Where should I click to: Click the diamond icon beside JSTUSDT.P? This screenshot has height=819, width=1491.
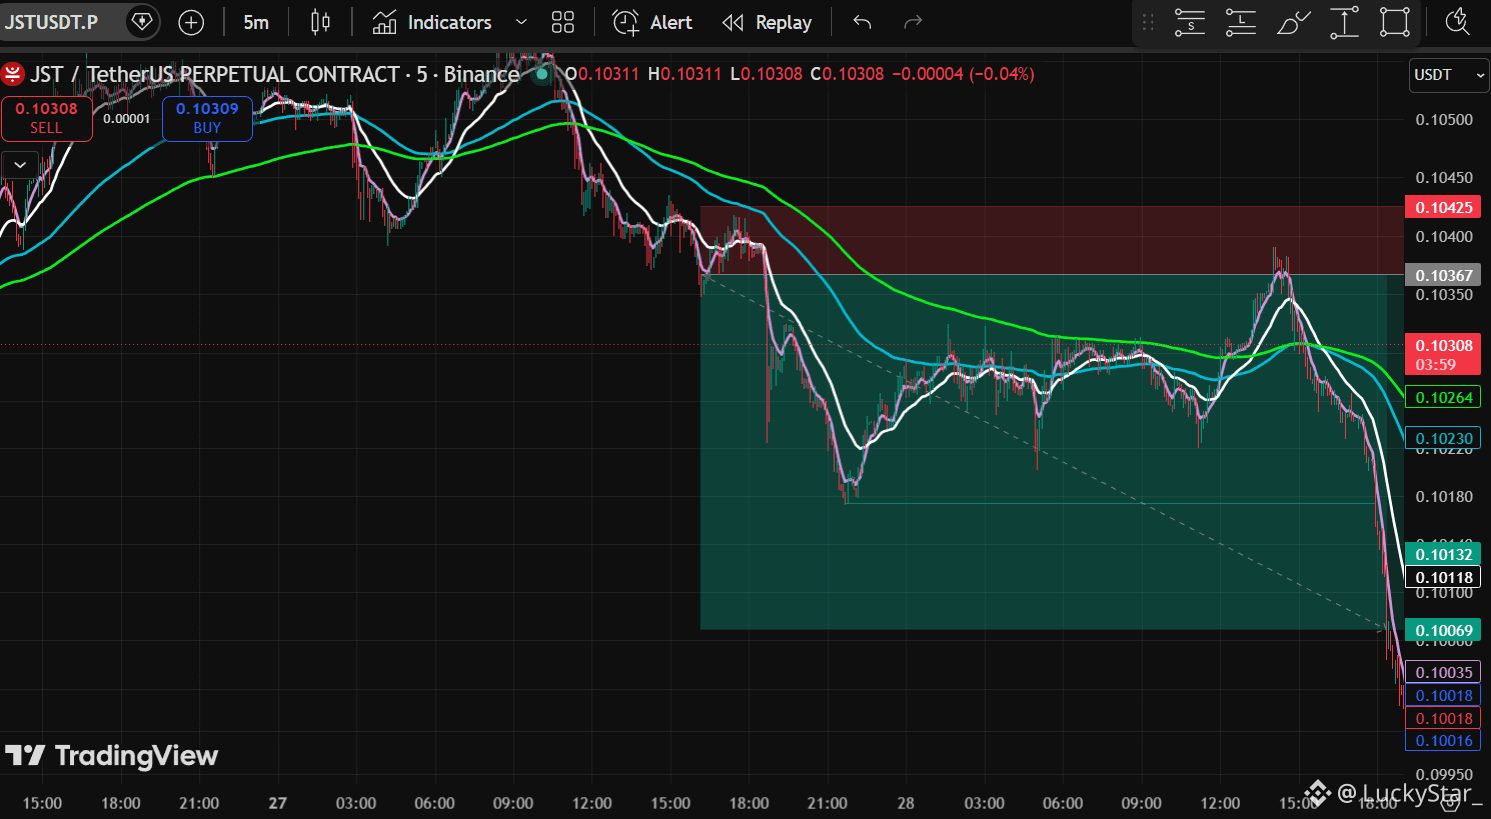tap(143, 21)
